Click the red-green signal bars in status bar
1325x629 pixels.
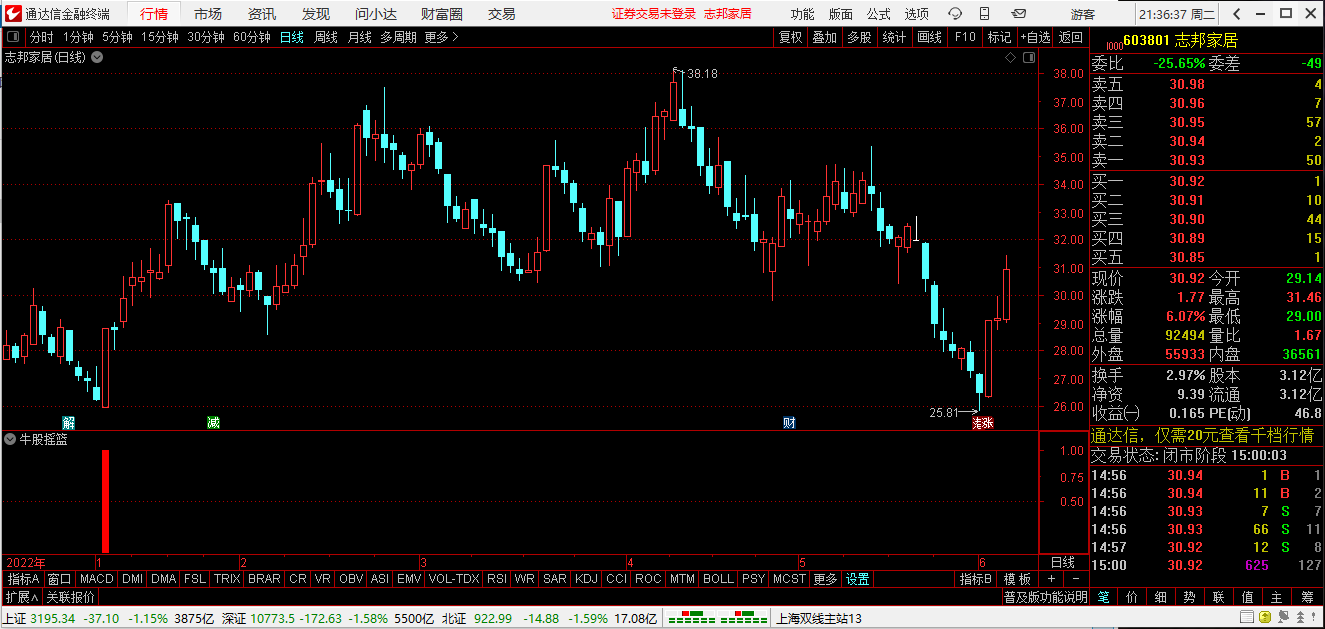pos(718,618)
